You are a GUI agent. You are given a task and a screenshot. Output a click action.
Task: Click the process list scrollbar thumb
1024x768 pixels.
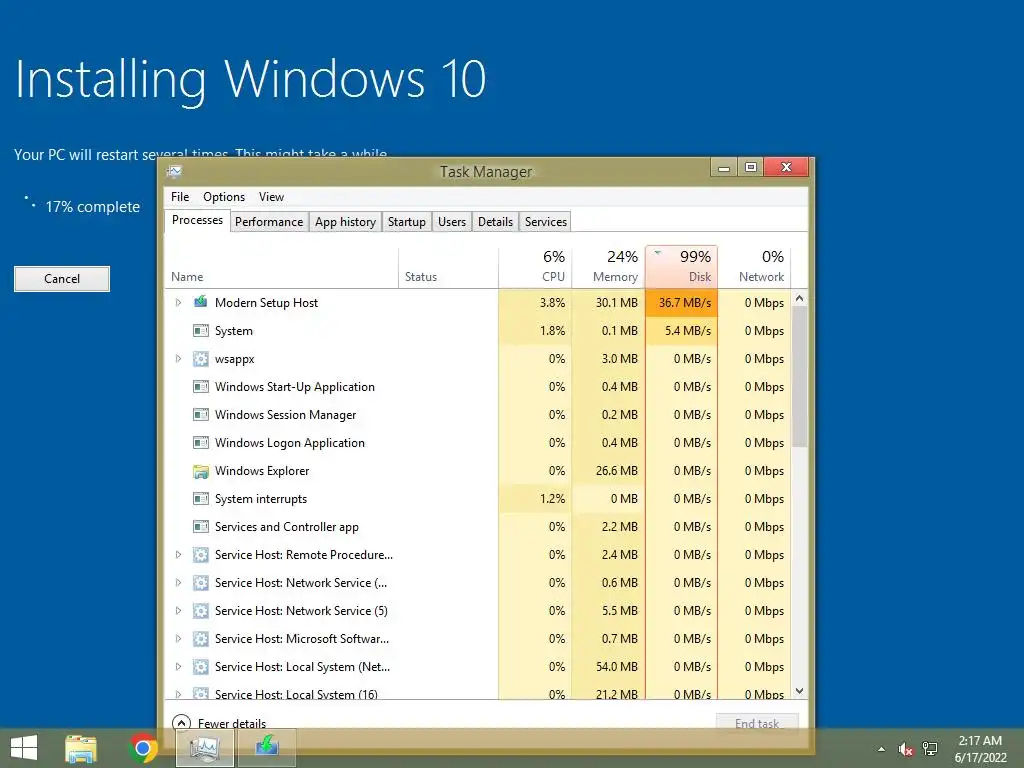799,376
